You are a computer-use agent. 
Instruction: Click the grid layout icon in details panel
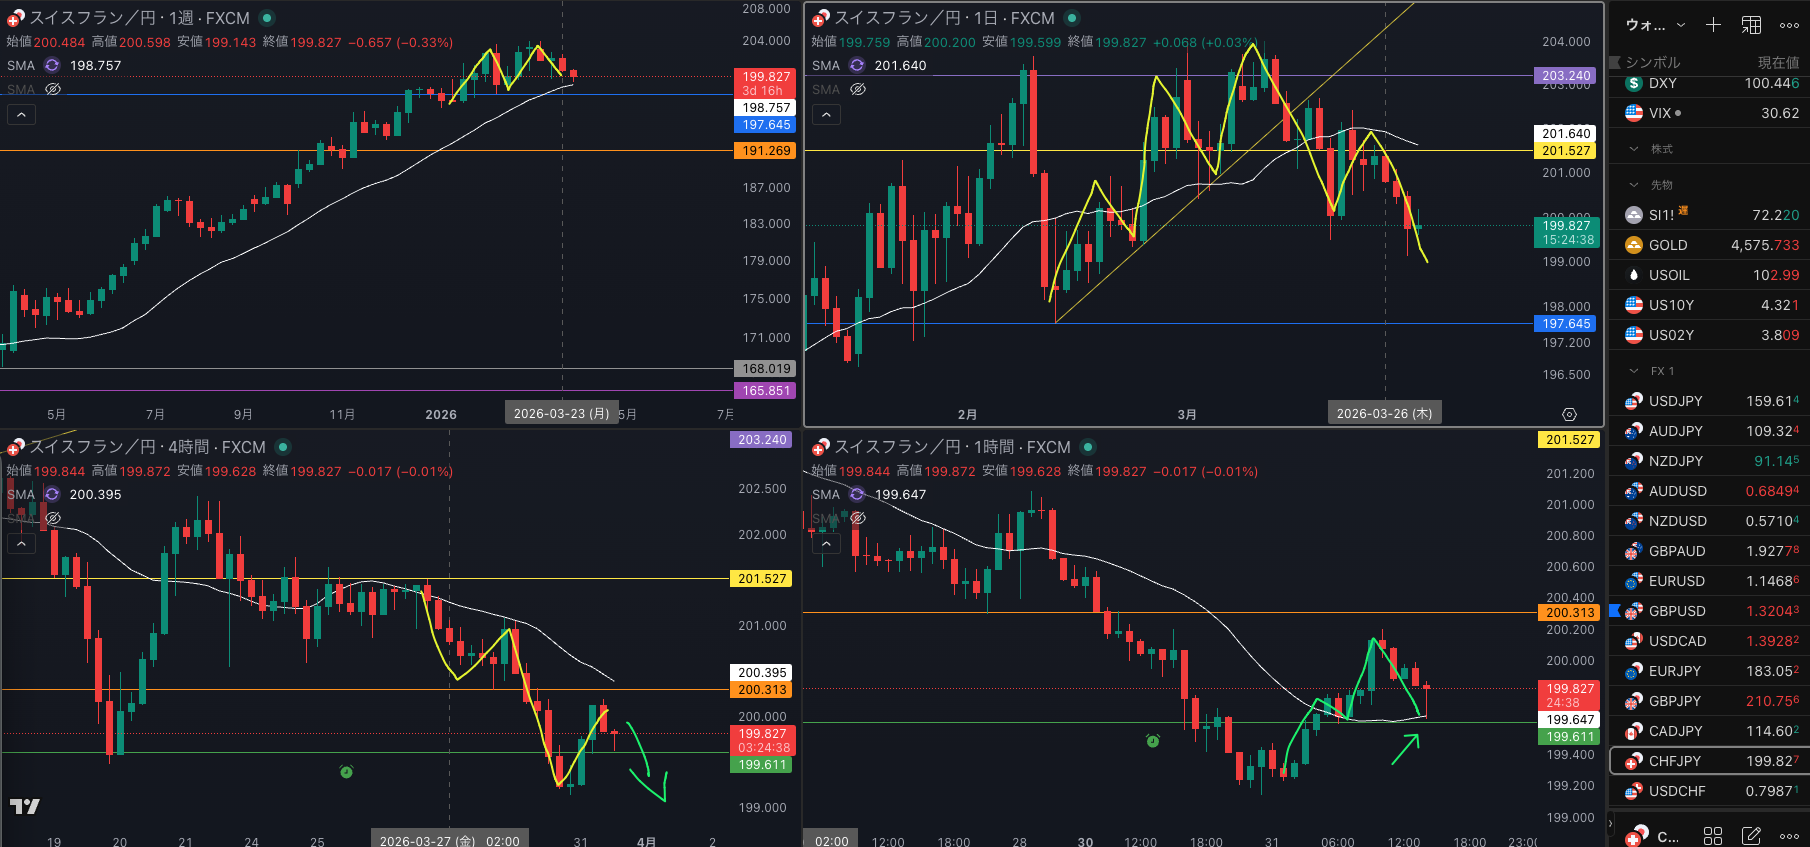point(1713,835)
